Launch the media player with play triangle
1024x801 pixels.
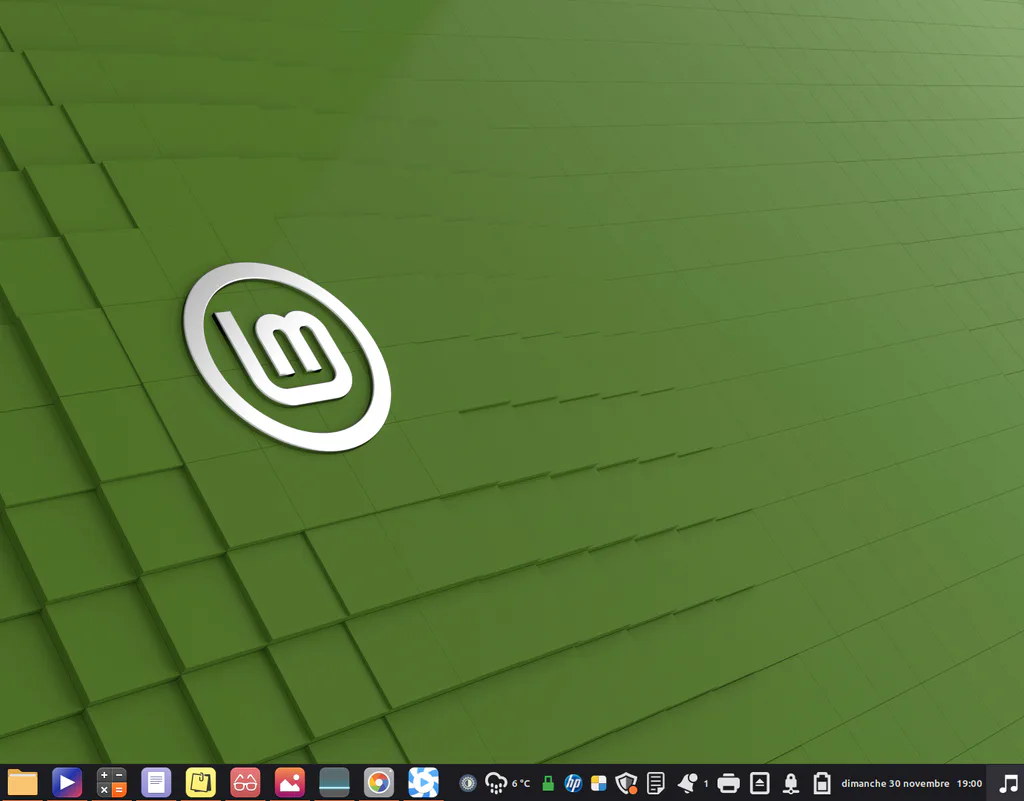coord(67,782)
